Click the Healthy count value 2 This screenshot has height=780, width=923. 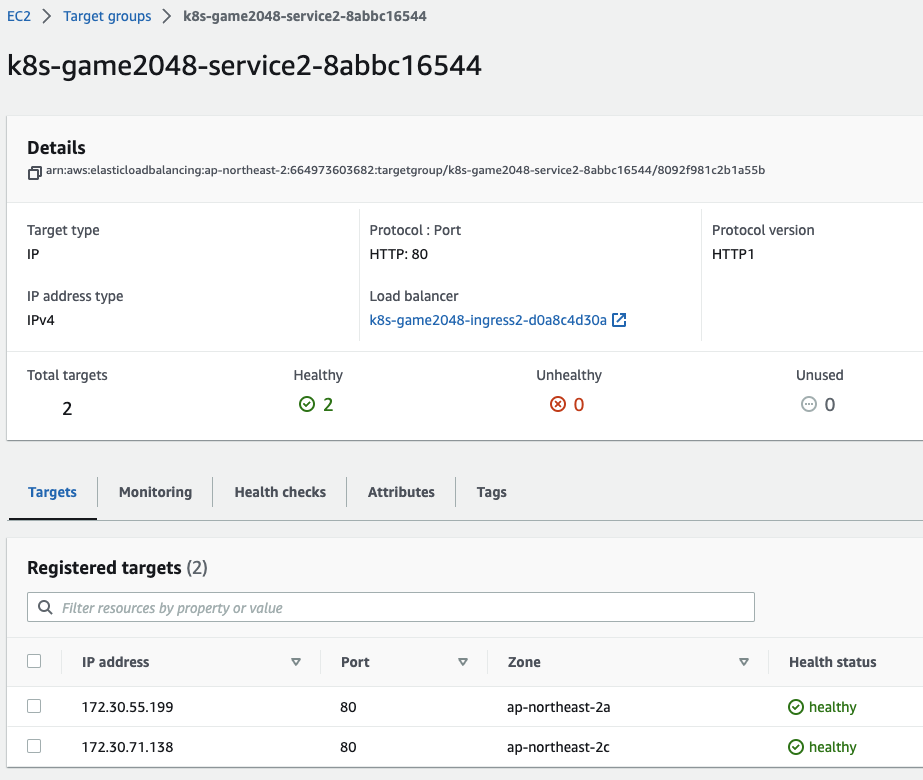click(328, 404)
